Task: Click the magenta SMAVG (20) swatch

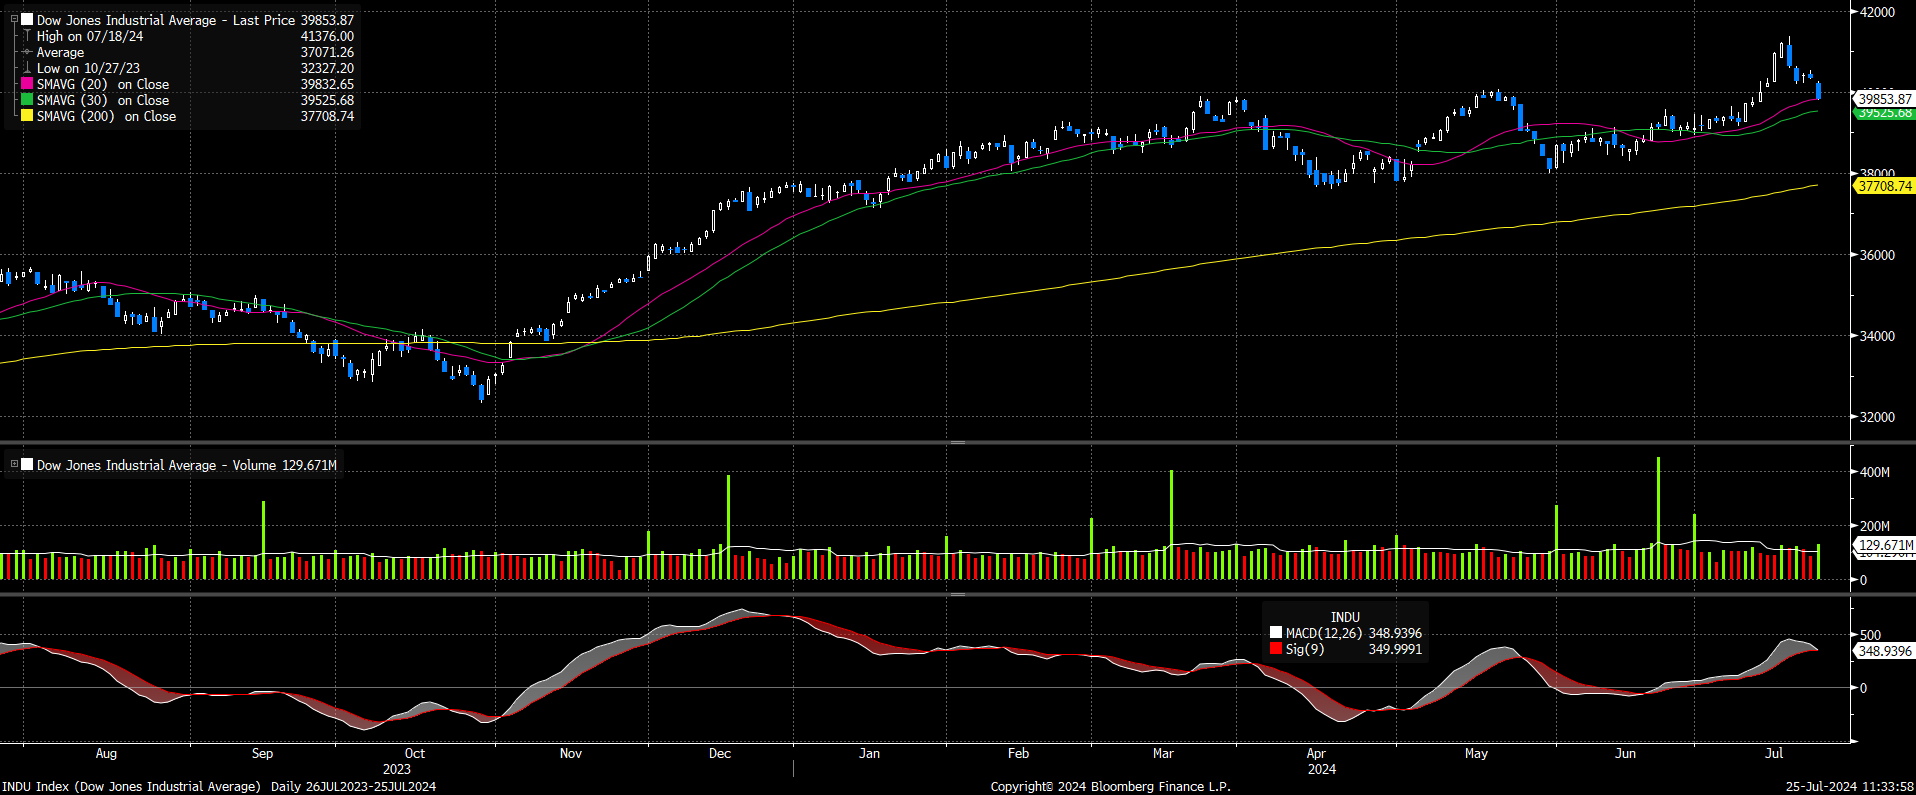Action: [28, 84]
